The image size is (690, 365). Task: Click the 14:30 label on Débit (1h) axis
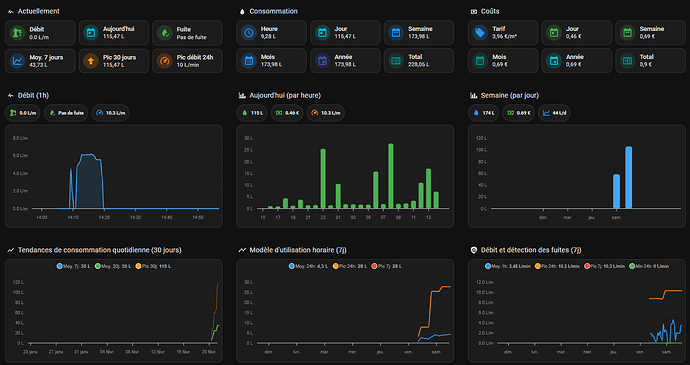click(x=136, y=218)
